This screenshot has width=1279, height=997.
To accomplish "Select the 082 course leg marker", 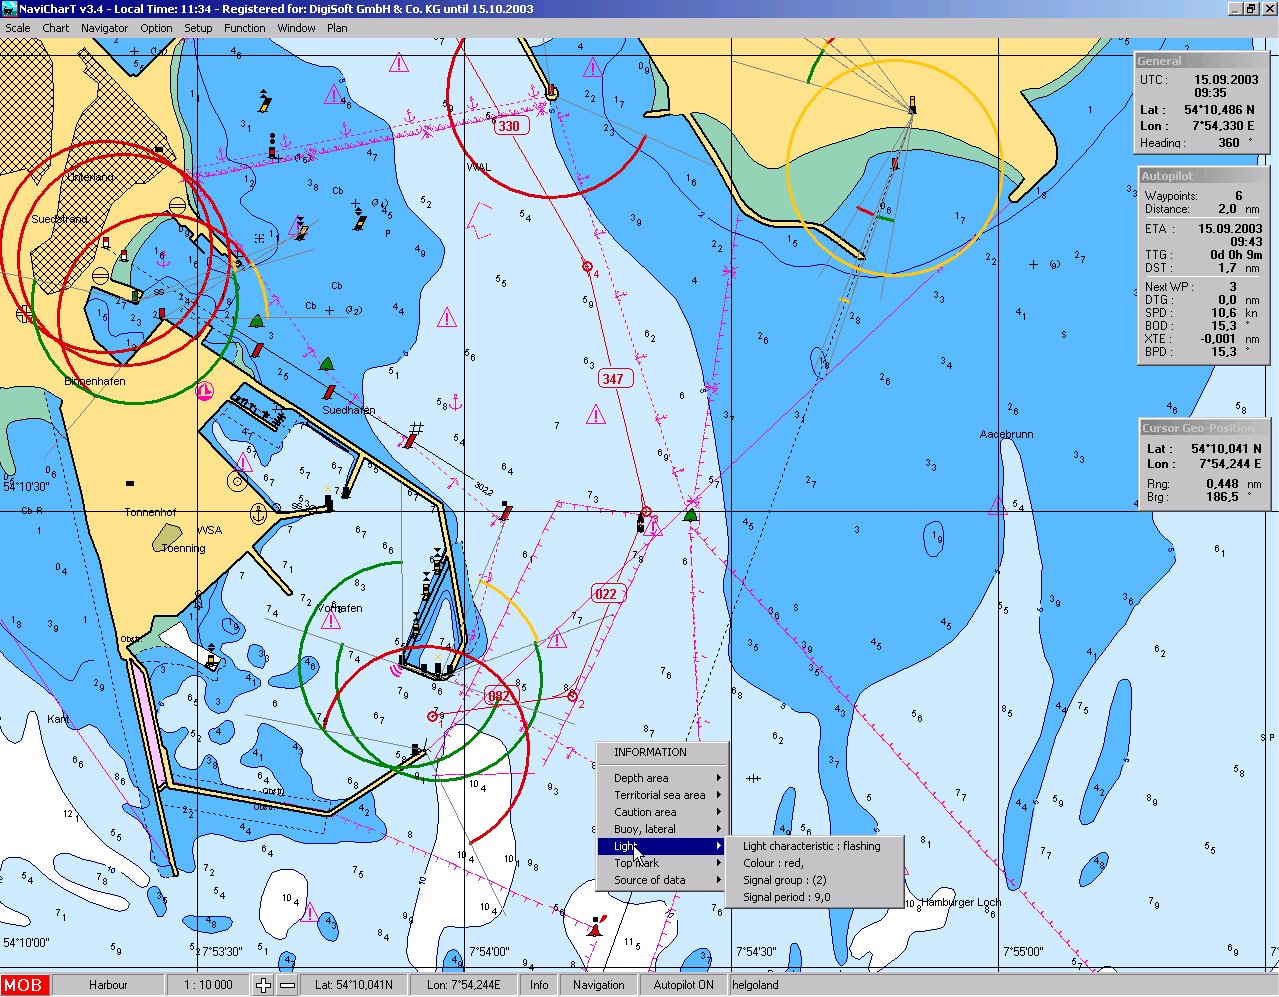I will click(x=498, y=696).
